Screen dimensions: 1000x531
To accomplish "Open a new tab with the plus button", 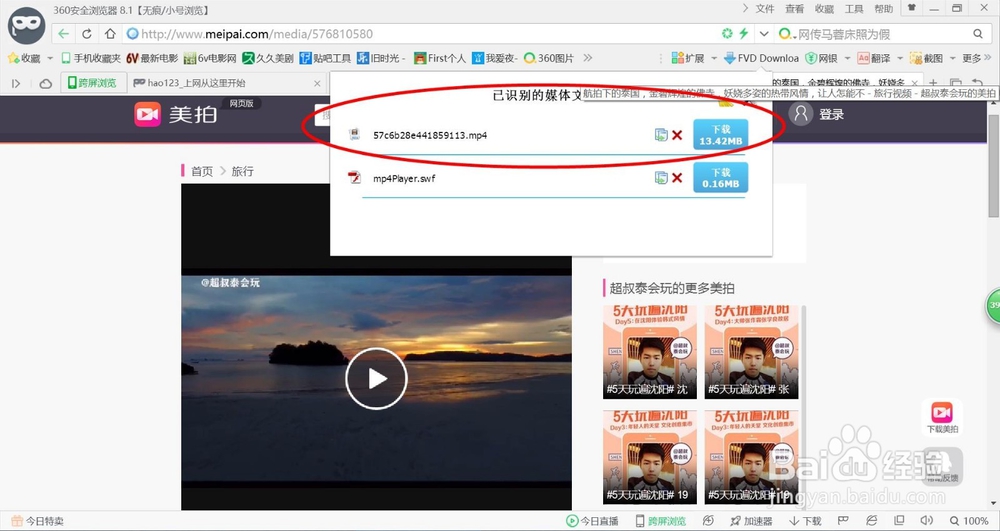I will point(932,83).
